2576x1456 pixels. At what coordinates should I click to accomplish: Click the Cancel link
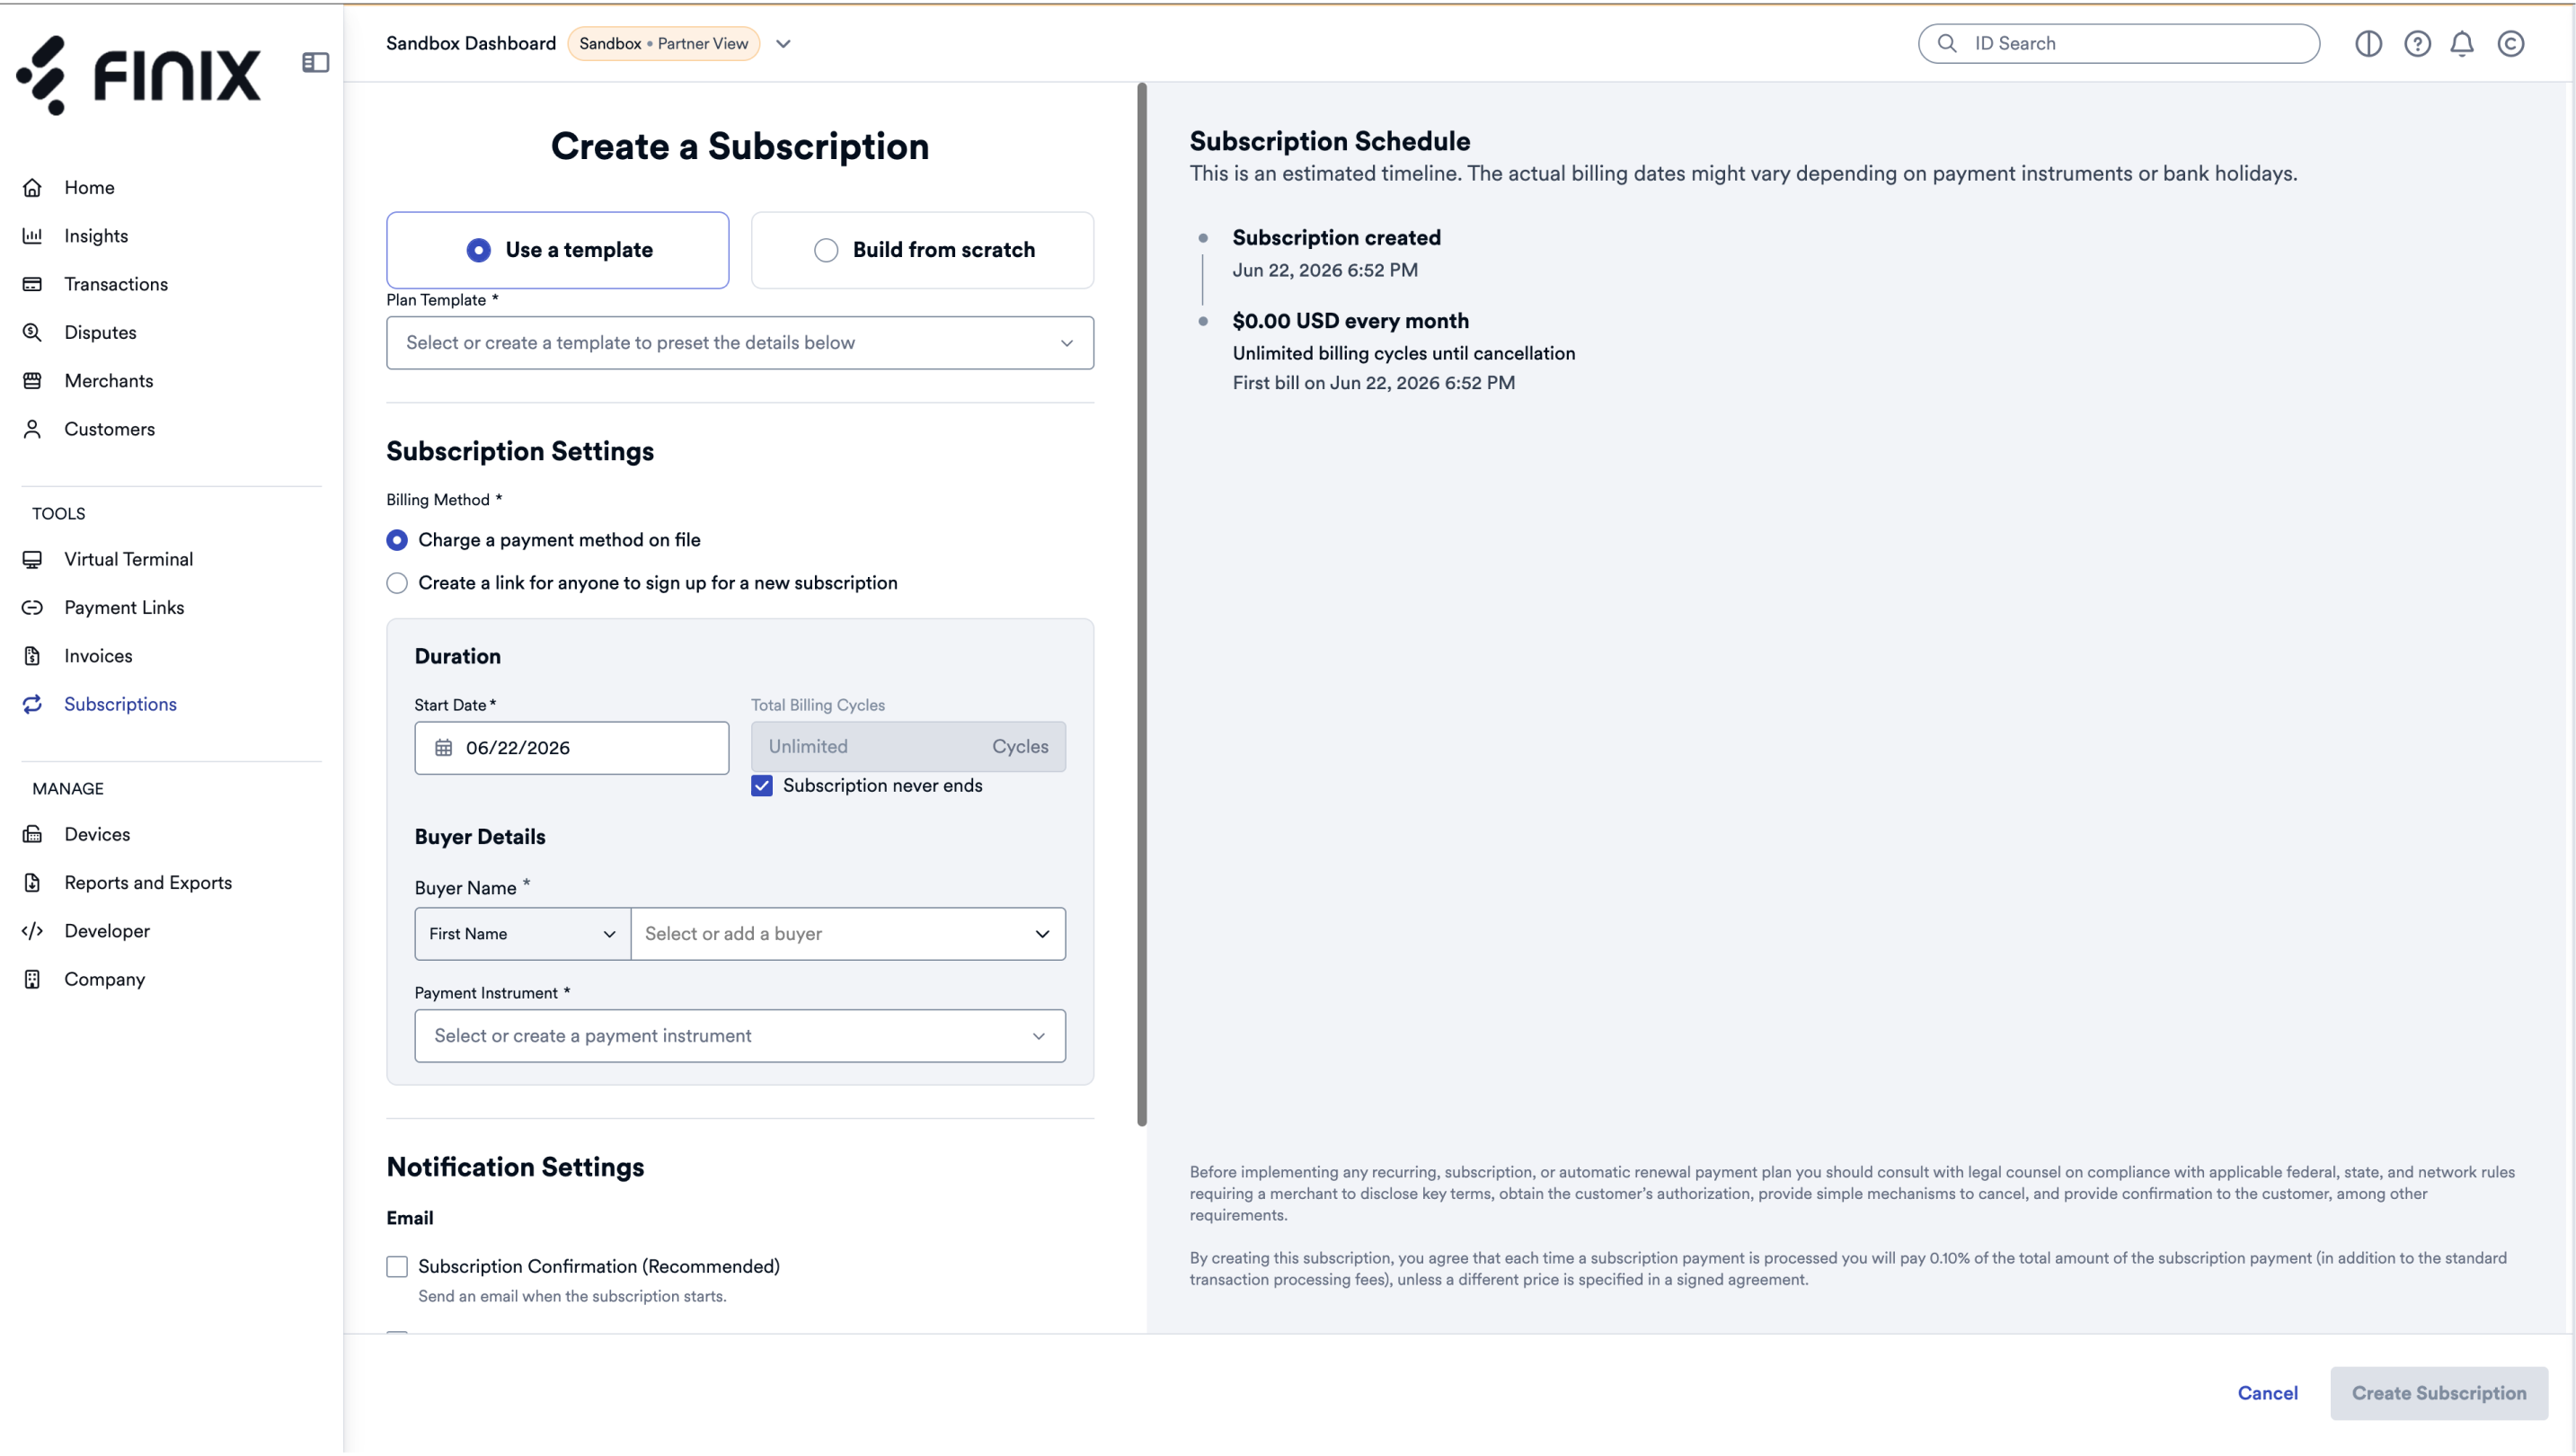click(2267, 1393)
